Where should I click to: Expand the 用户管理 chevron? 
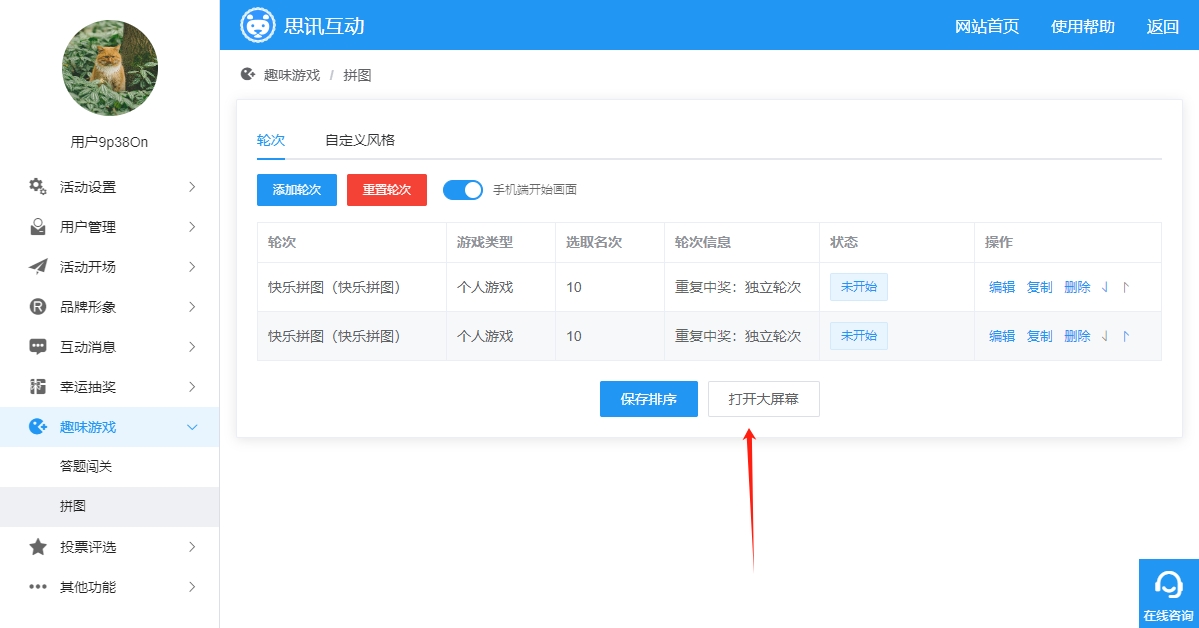point(192,226)
